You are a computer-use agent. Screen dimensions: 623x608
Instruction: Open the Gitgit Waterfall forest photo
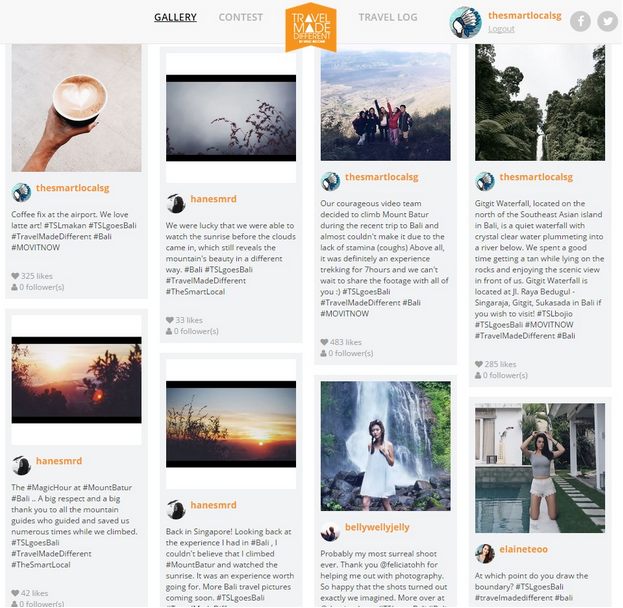(540, 103)
